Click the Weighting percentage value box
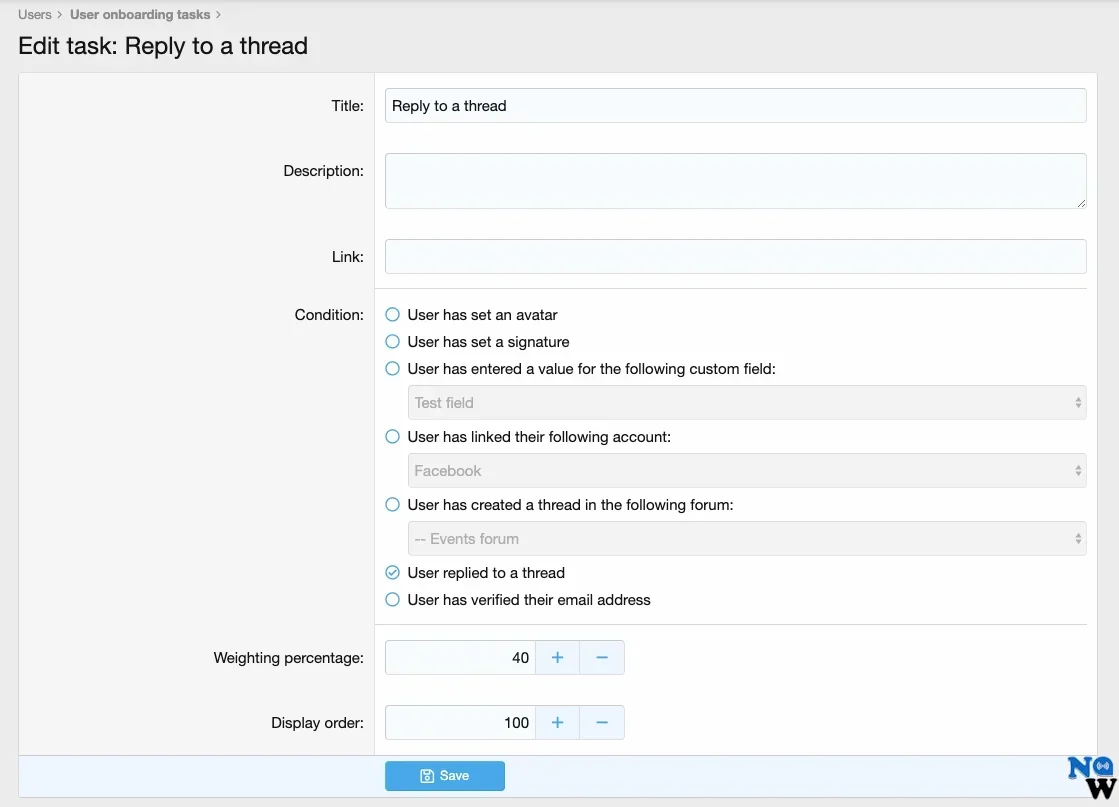Viewport: 1119px width, 807px height. point(461,658)
